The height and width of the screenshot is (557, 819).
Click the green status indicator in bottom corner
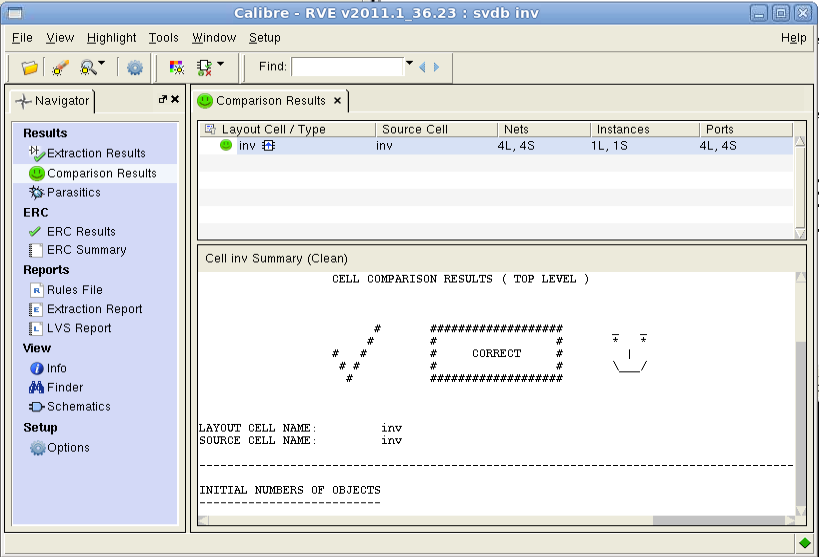tap(805, 543)
